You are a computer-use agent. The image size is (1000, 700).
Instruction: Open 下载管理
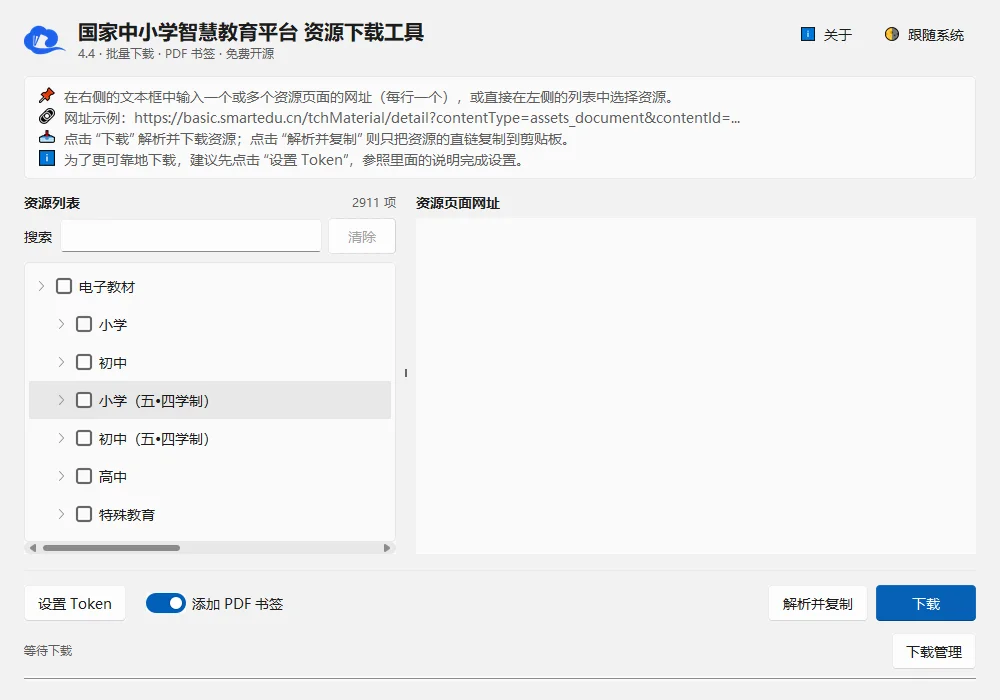point(934,652)
